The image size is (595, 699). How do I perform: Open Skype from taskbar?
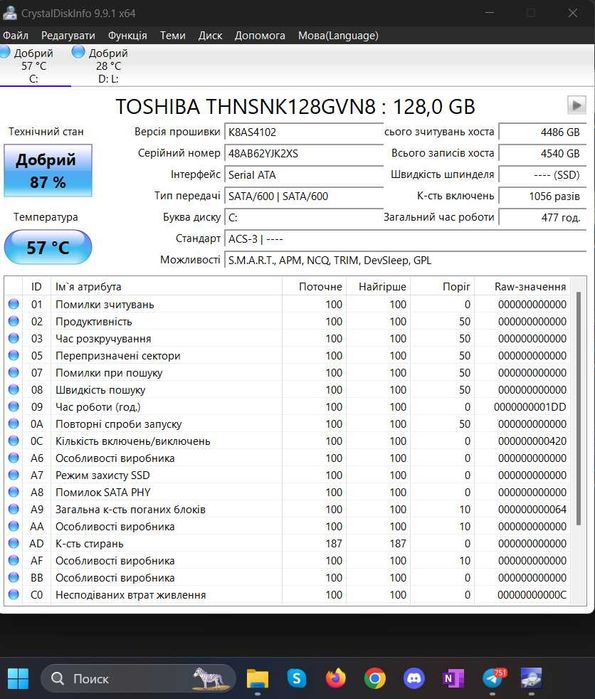296,678
